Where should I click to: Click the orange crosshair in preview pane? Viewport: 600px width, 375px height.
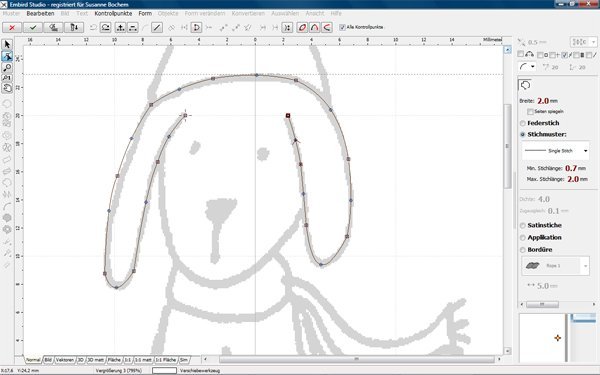(558, 338)
